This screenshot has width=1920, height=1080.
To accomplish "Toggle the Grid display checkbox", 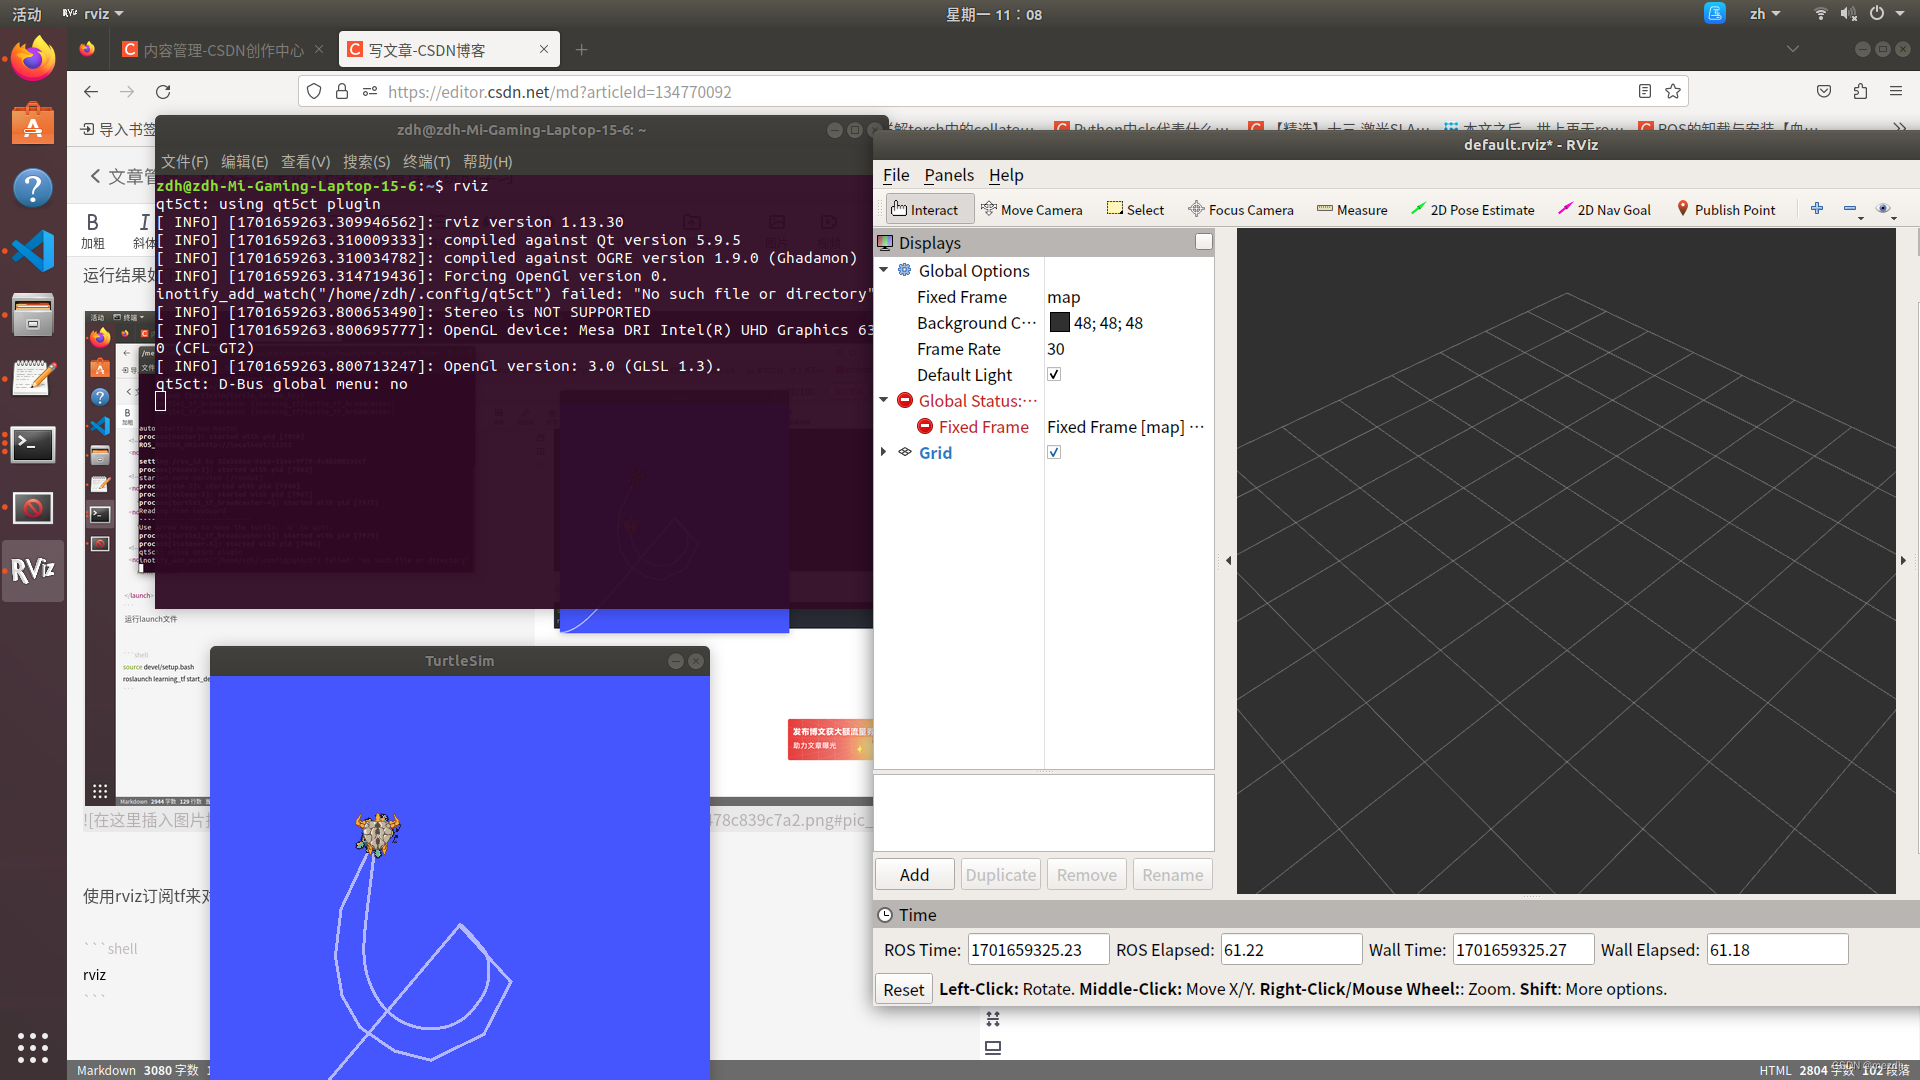I will coord(1054,452).
